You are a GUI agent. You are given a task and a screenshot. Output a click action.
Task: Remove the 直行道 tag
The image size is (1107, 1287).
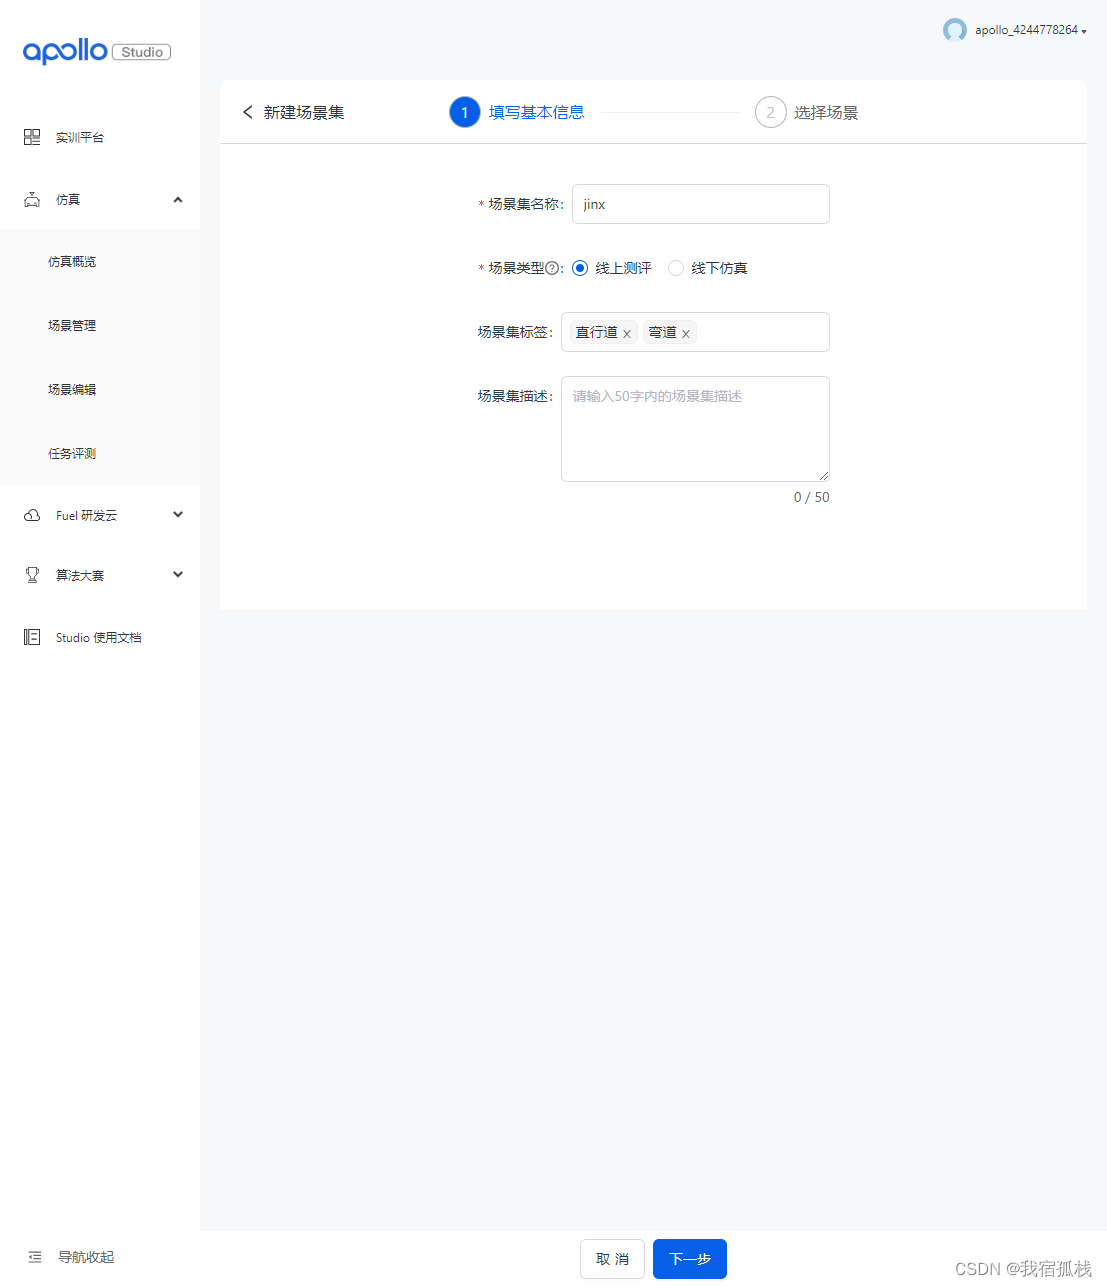tap(628, 332)
